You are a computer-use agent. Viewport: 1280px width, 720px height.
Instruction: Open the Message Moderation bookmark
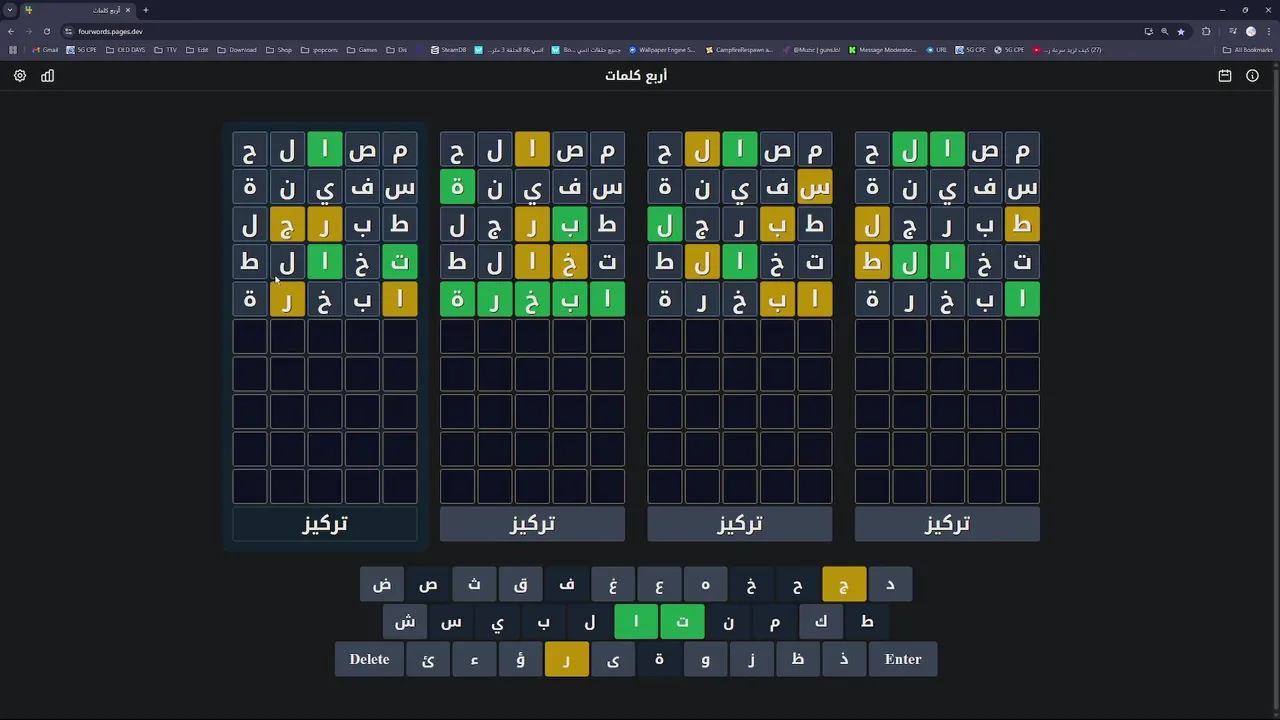click(x=882, y=50)
